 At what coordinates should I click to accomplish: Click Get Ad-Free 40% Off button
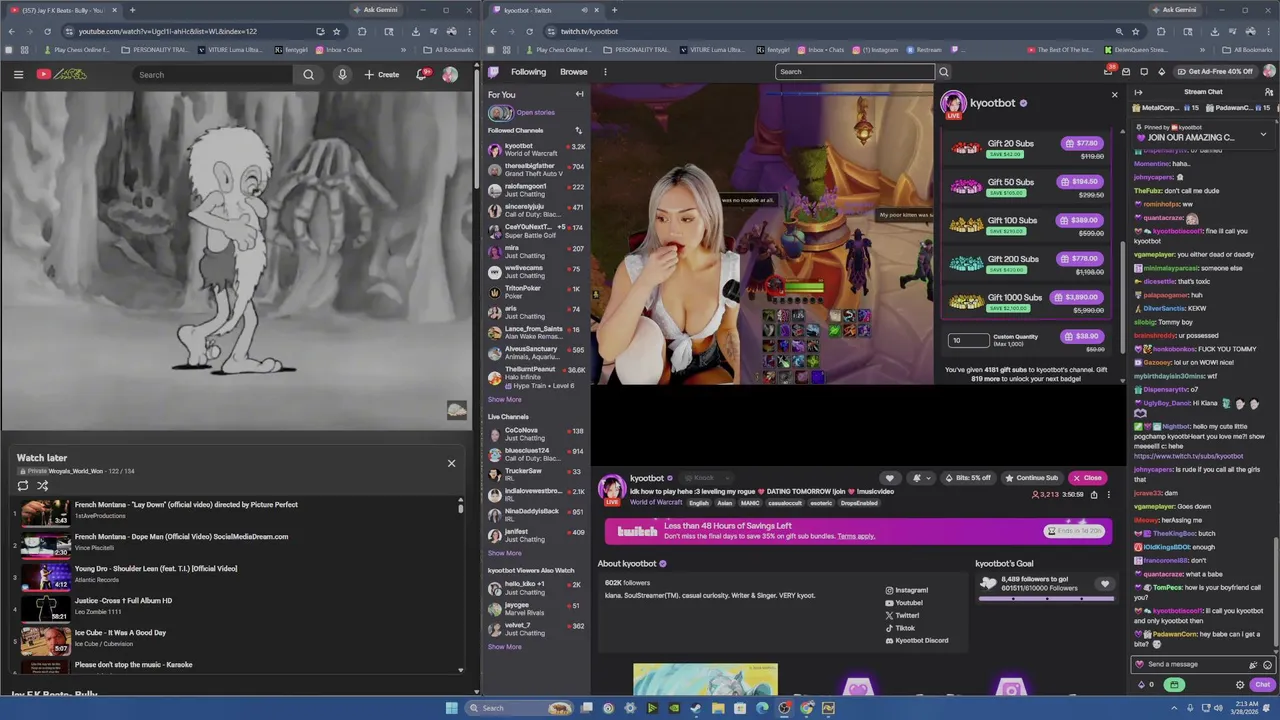tap(1215, 72)
